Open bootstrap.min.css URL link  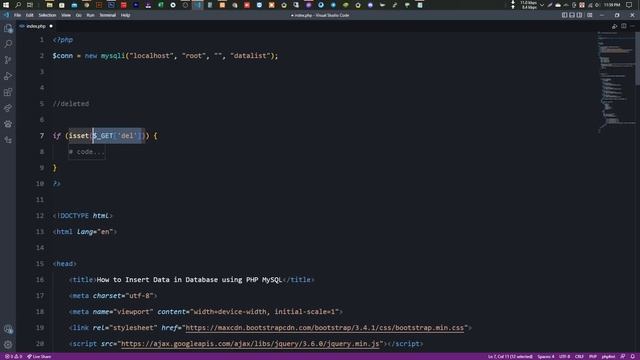[x=325, y=328]
